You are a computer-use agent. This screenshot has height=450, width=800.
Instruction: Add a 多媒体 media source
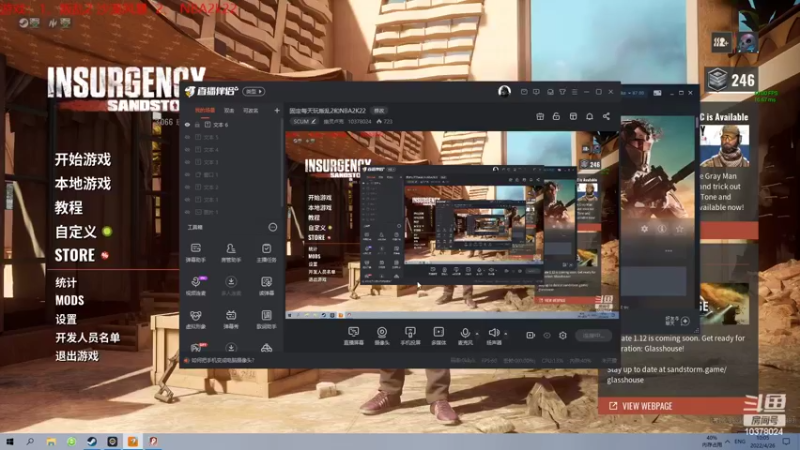(438, 336)
